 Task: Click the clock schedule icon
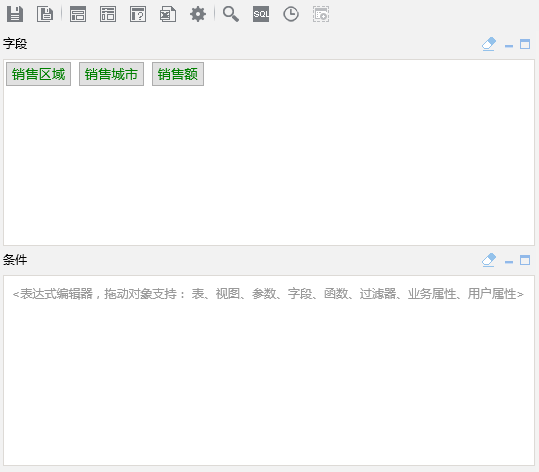[x=291, y=14]
